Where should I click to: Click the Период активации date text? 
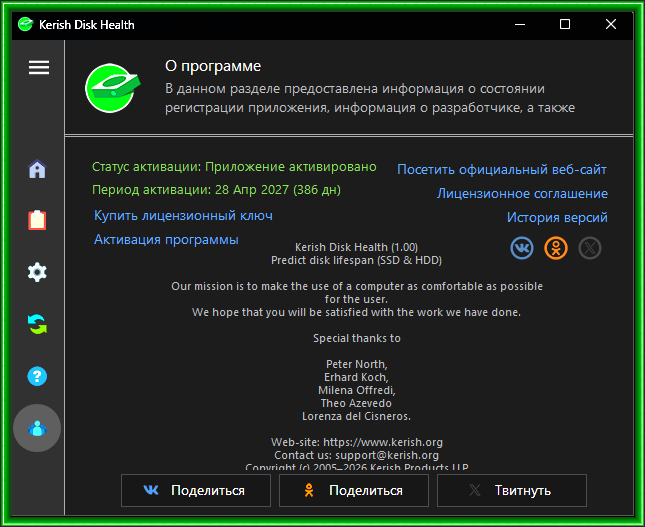tap(216, 190)
